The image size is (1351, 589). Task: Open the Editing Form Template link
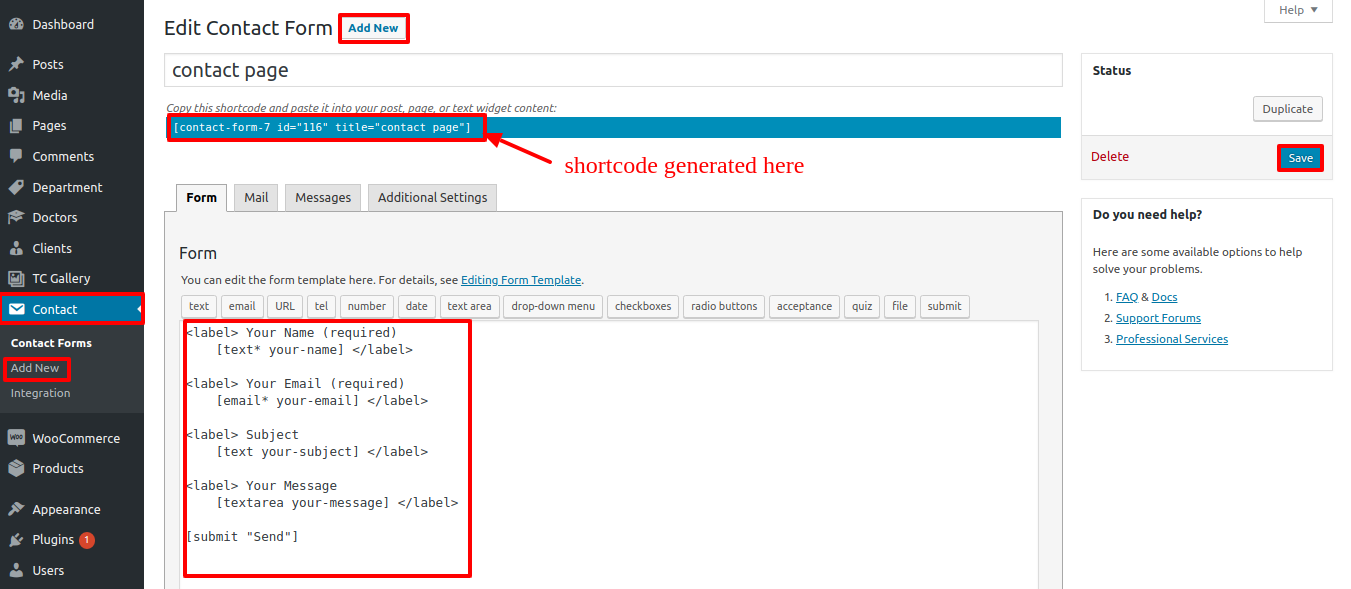[x=521, y=280]
